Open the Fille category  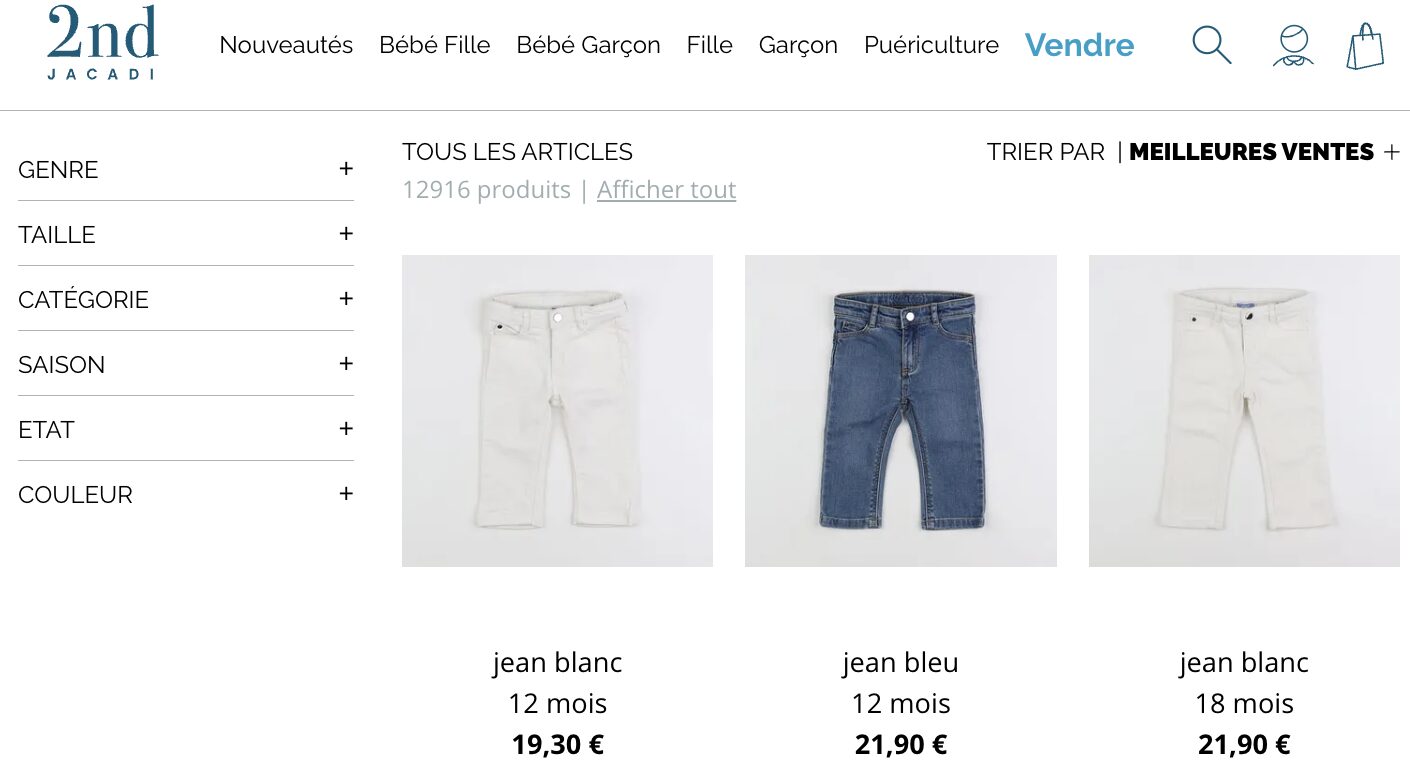click(709, 45)
